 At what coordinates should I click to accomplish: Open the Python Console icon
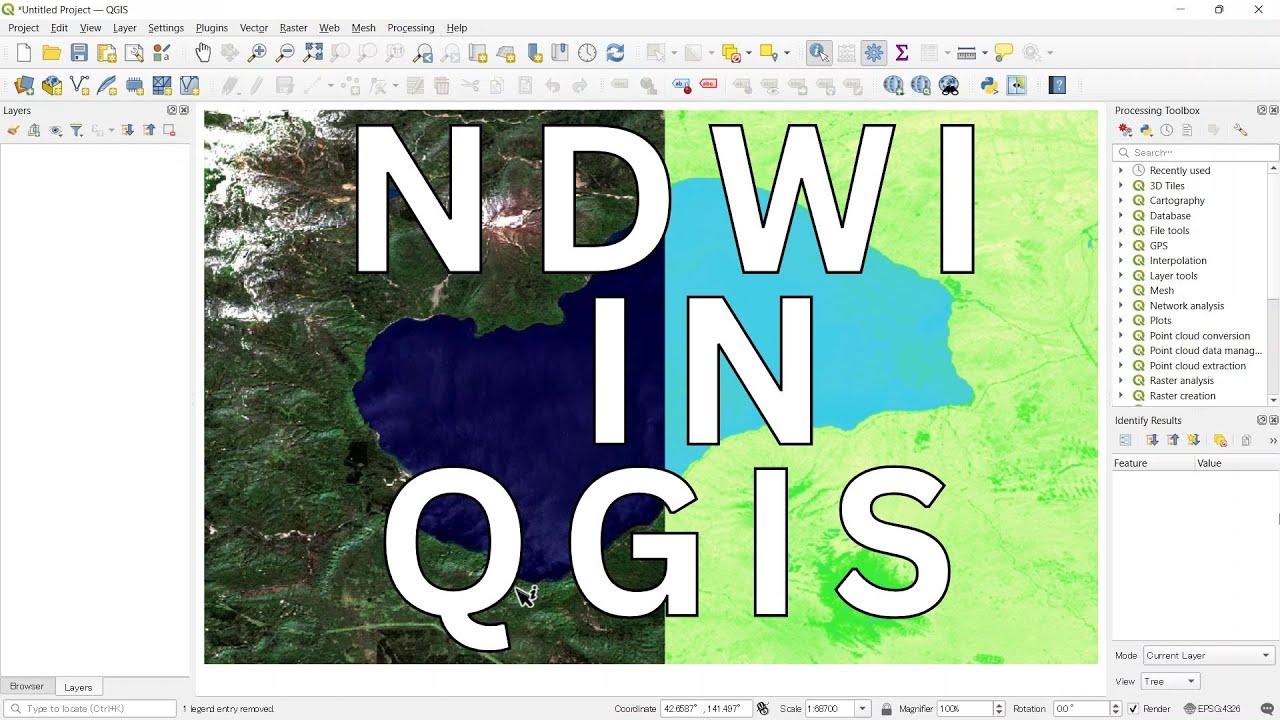coord(989,86)
